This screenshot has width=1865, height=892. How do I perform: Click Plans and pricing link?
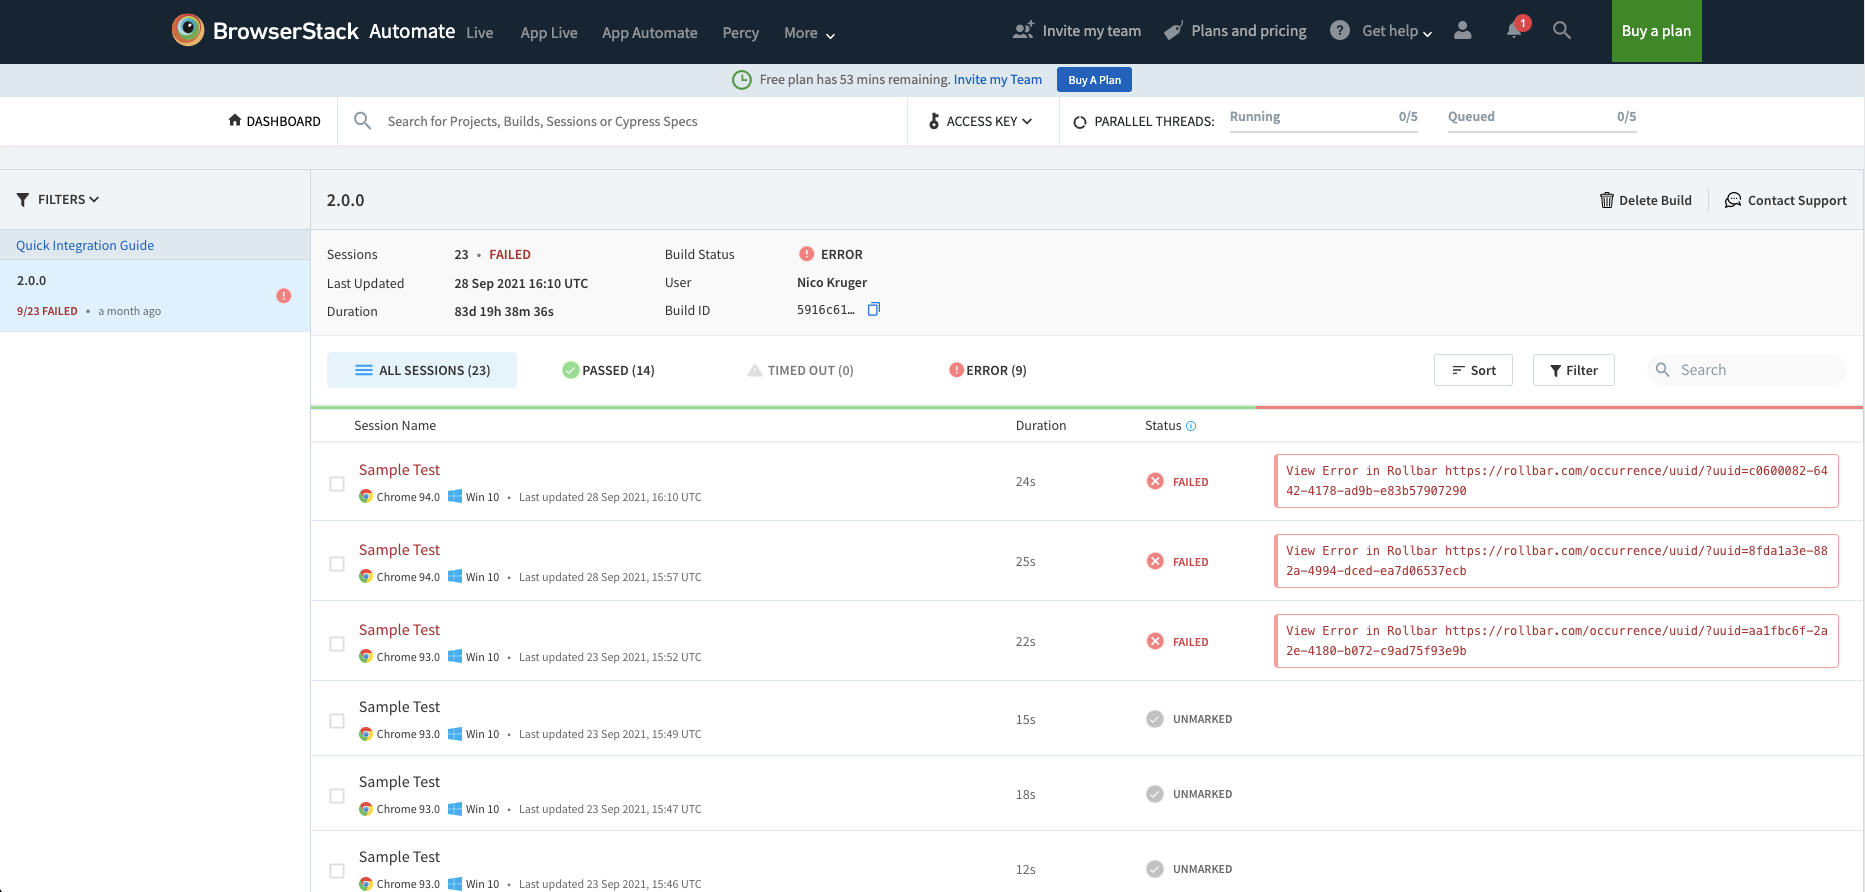1236,31
